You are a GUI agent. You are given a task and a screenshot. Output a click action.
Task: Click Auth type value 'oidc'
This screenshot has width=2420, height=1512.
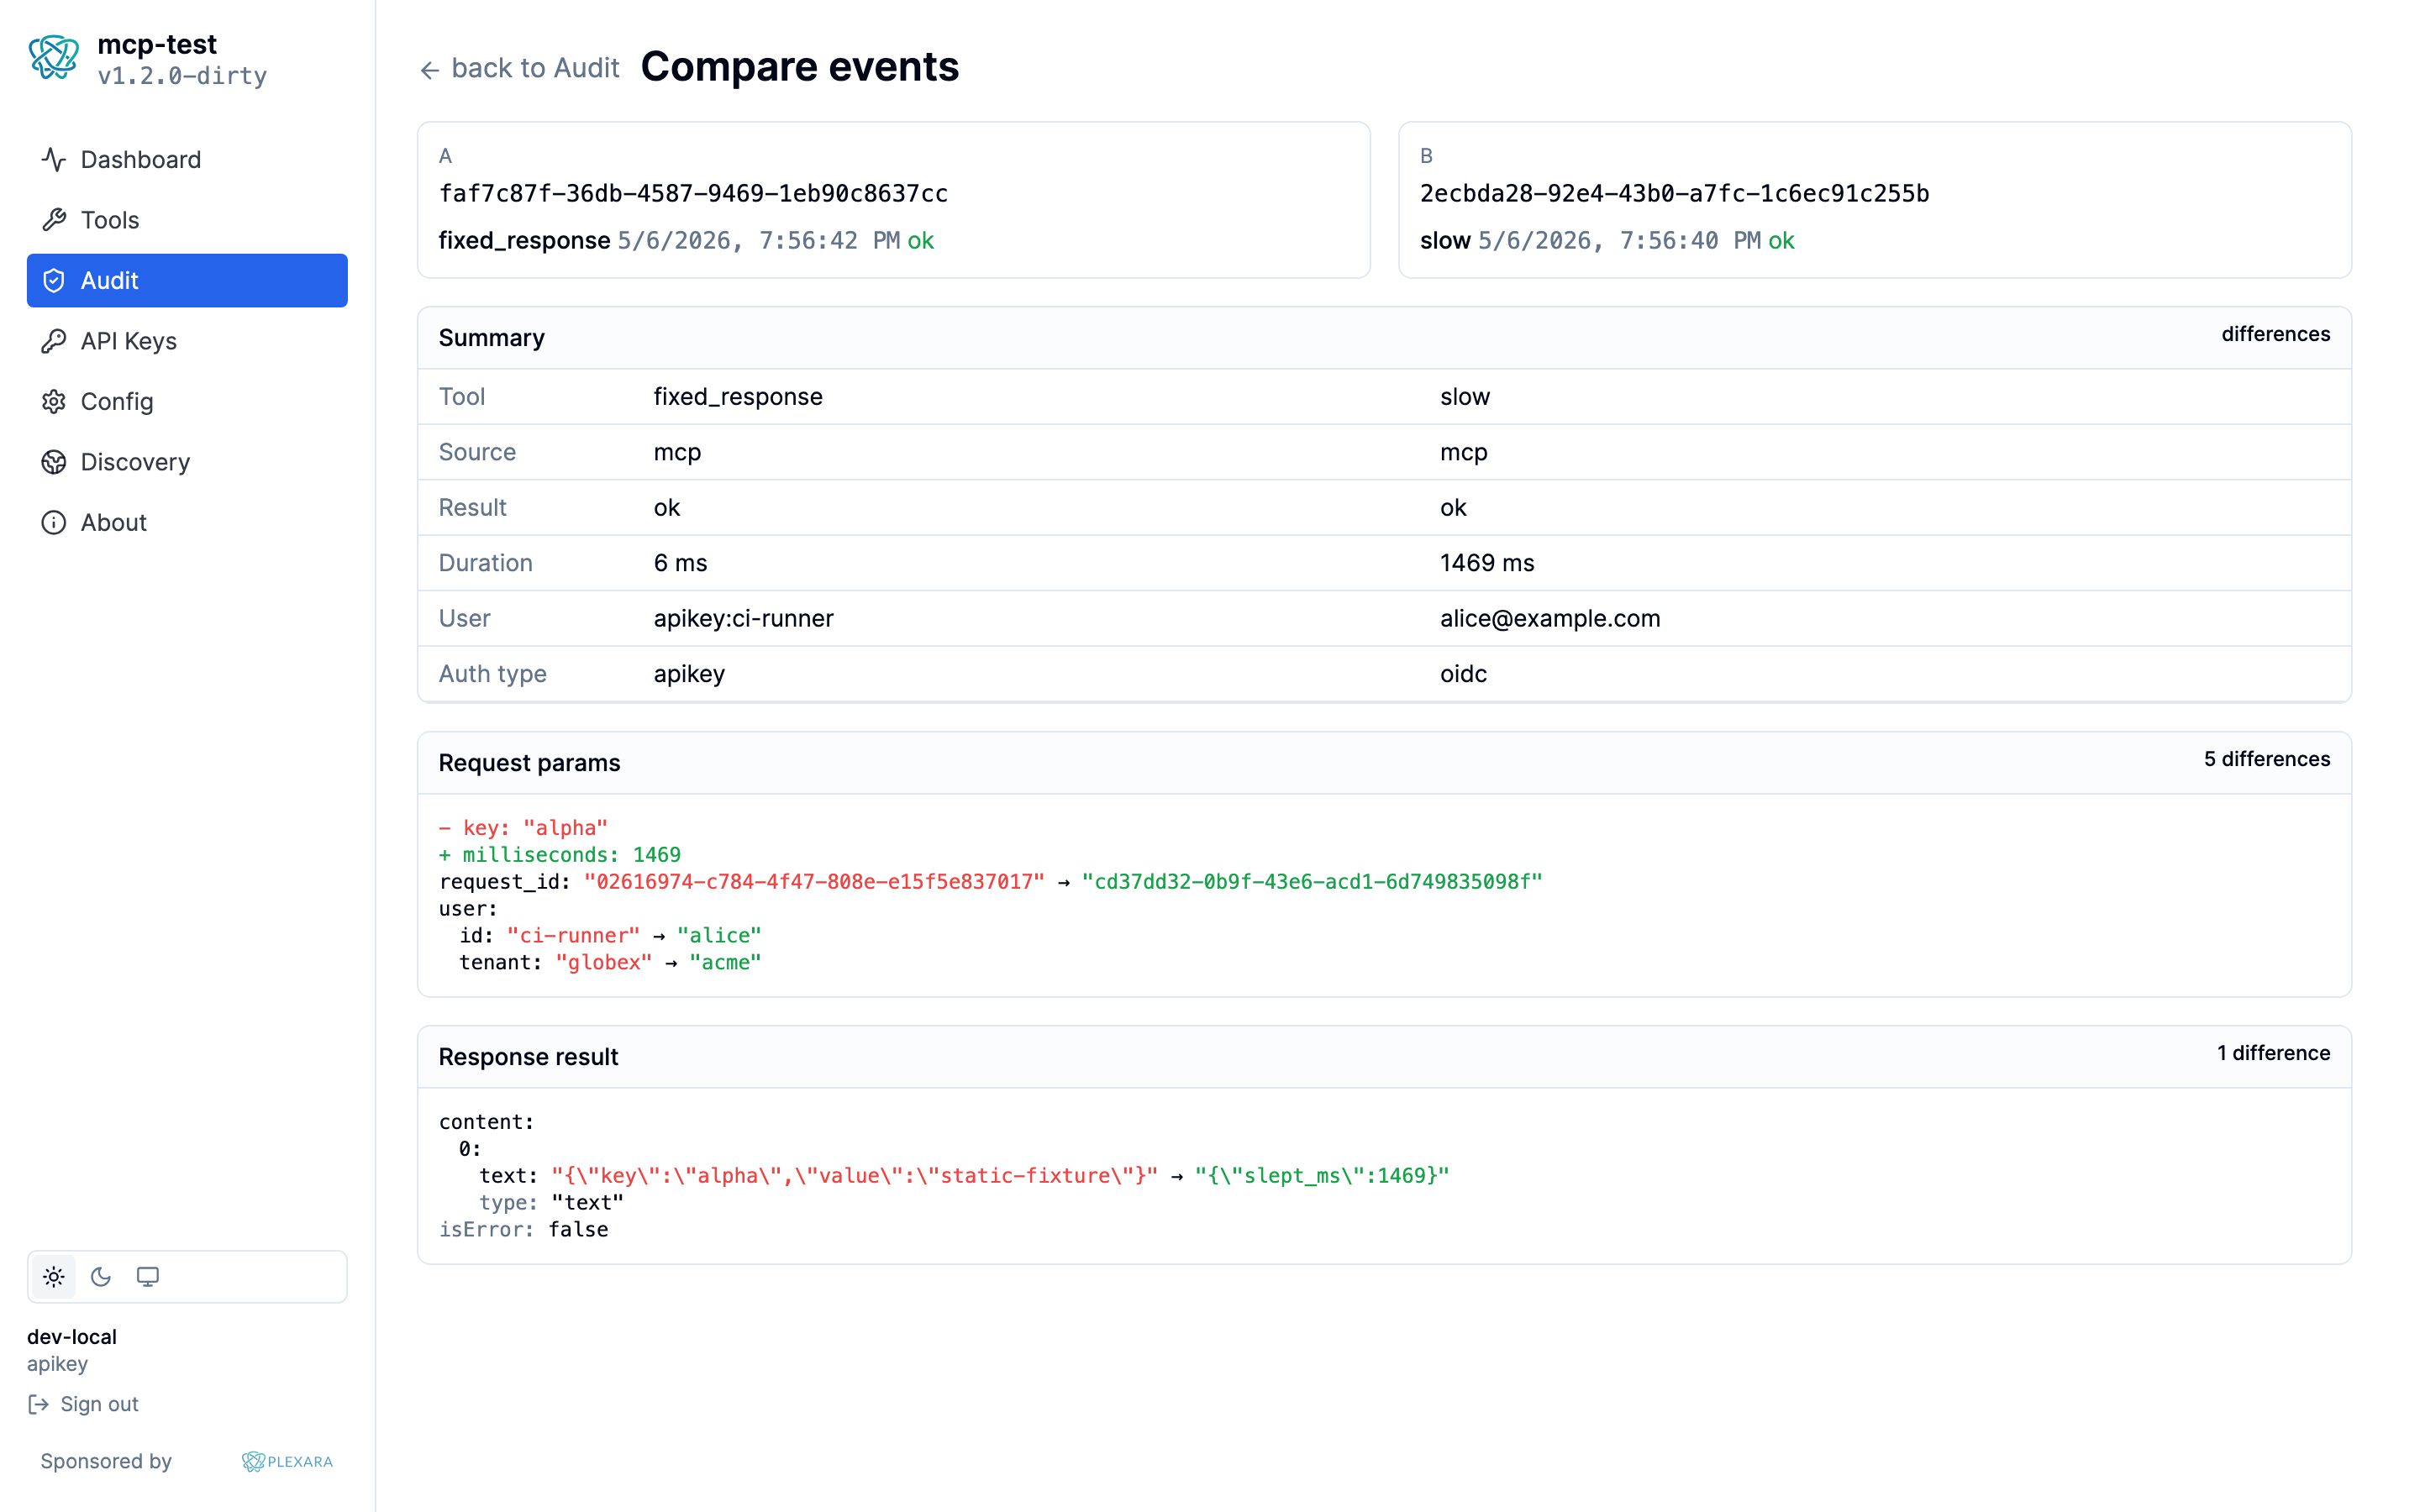coord(1463,674)
